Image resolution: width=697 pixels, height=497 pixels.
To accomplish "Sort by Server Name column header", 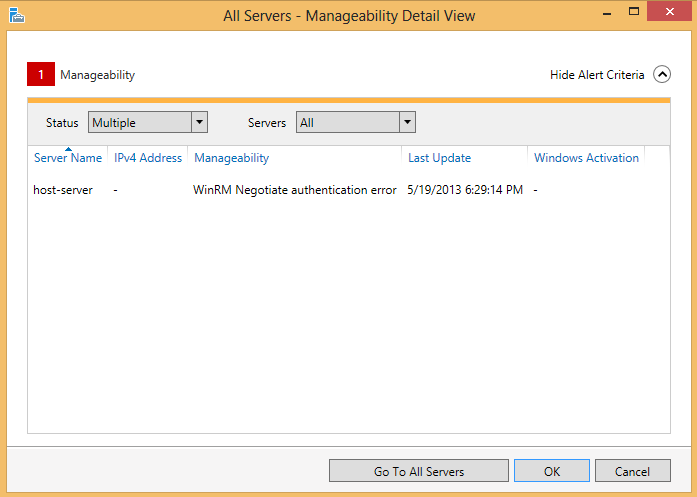I will (x=68, y=158).
